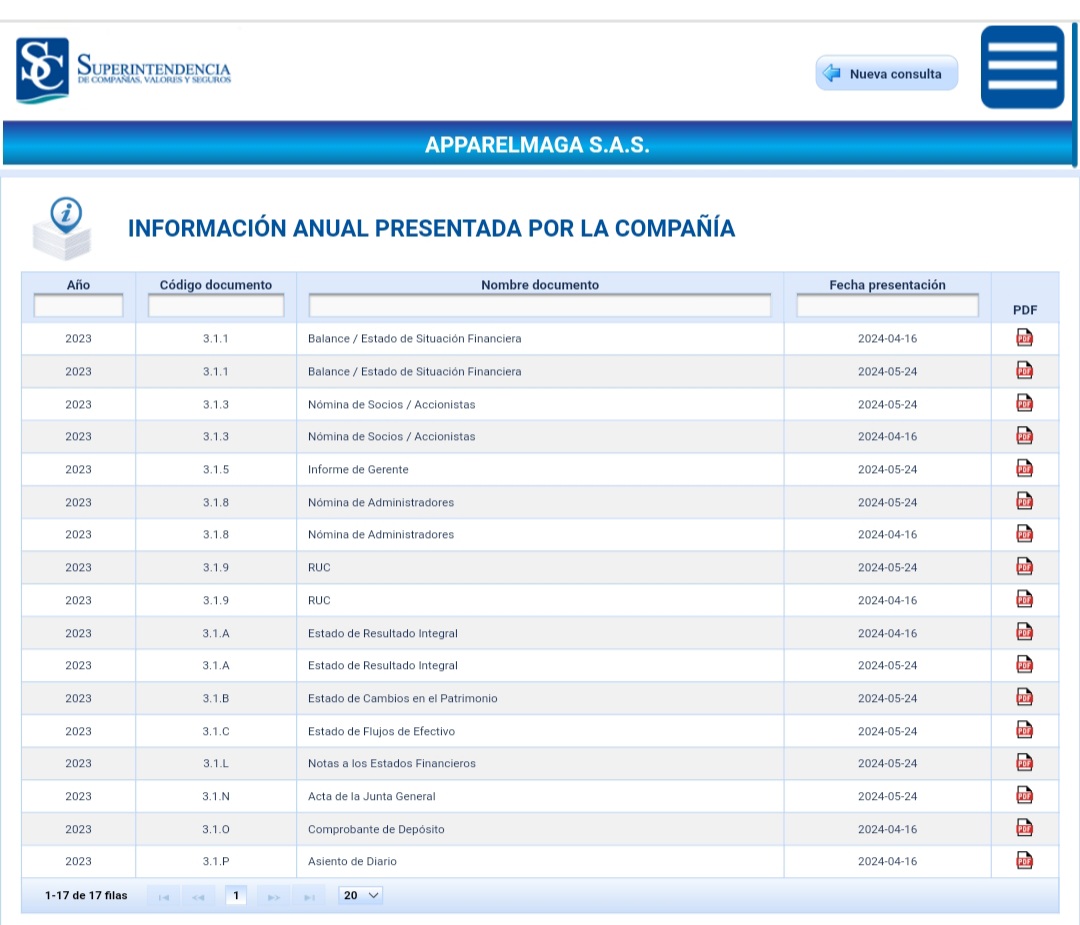
Task: Open PDF for Balance dated 2024-05-24
Action: [1024, 371]
